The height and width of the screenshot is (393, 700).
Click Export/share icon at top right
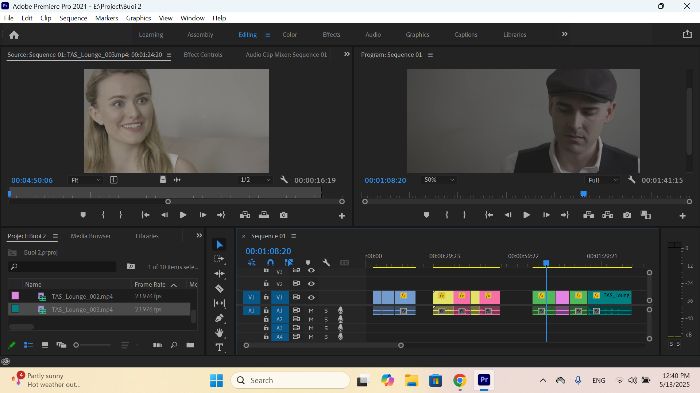(687, 34)
